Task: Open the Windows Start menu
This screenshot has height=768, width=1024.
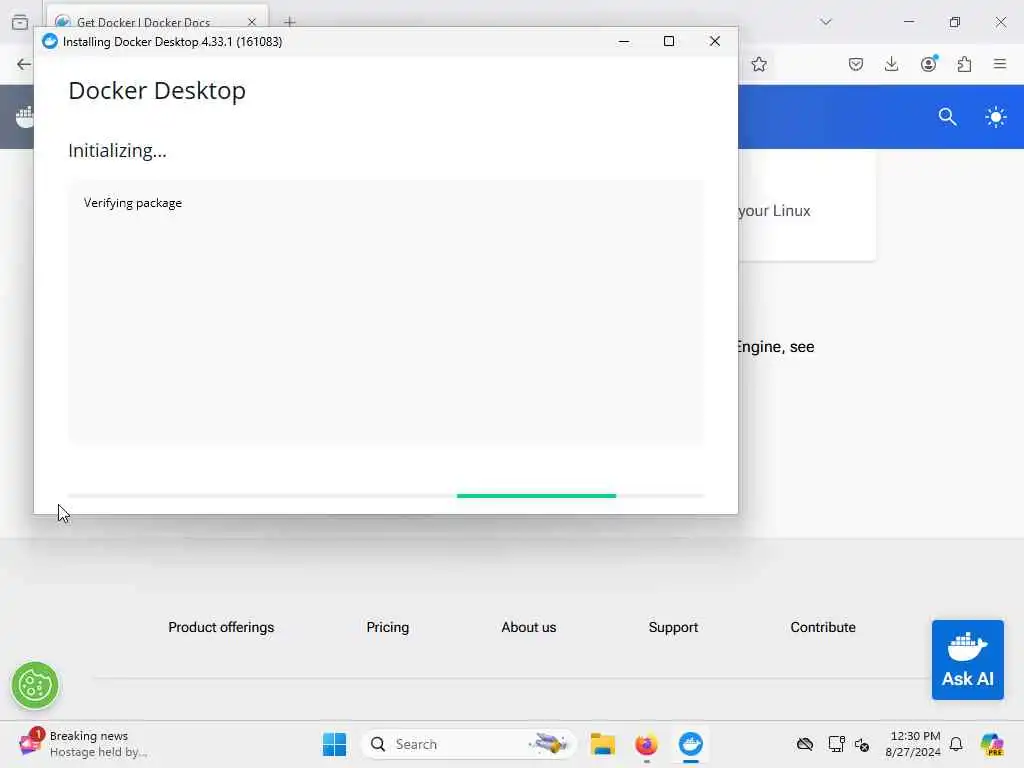Action: (334, 744)
